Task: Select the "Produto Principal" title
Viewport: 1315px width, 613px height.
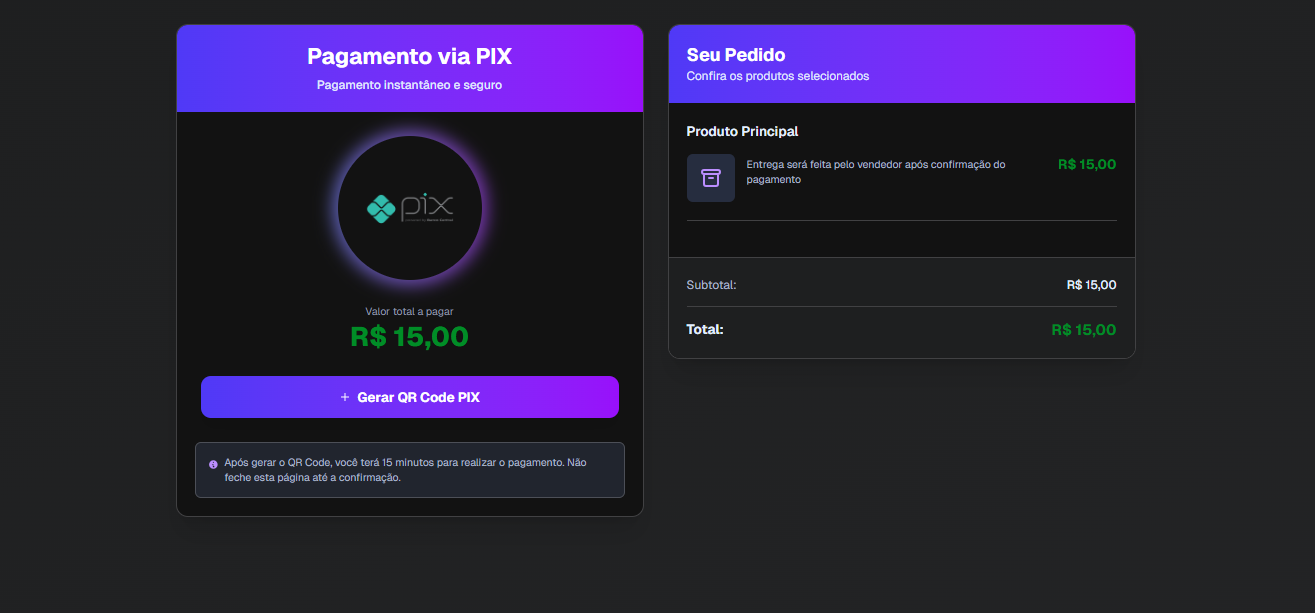Action: point(742,131)
